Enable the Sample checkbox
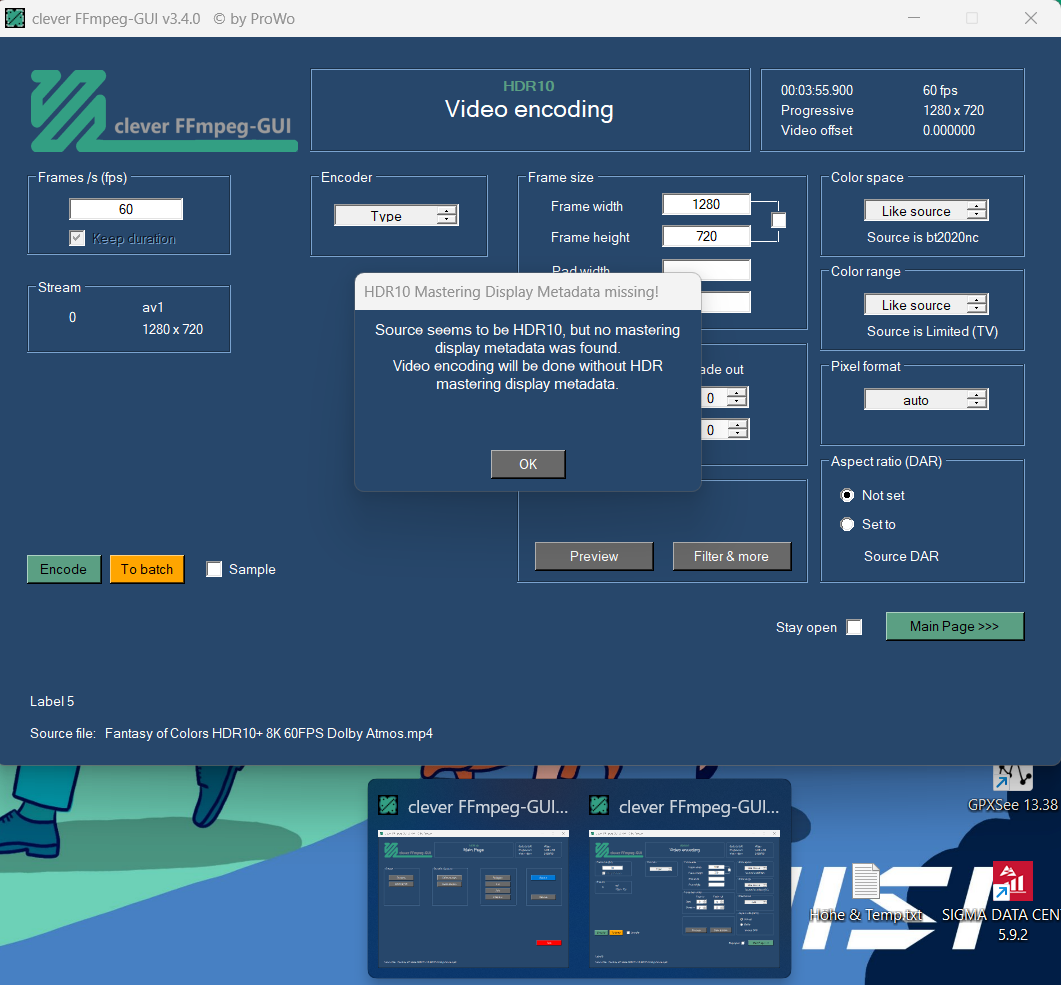The height and width of the screenshot is (985, 1061). [x=214, y=569]
